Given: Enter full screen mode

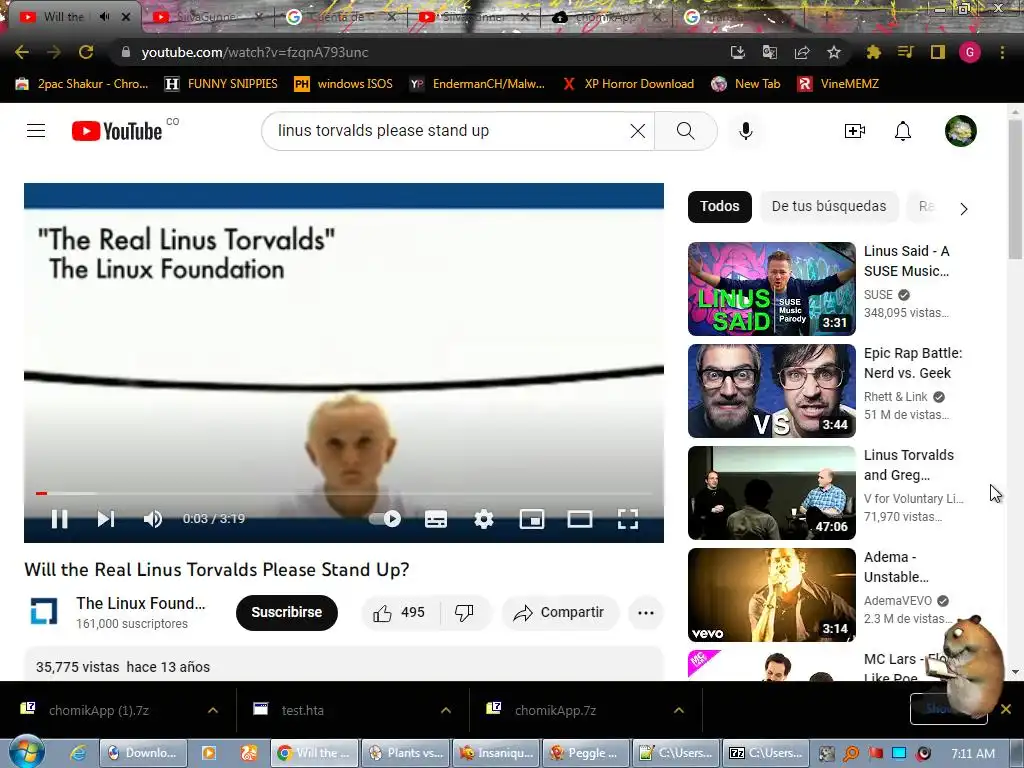Looking at the screenshot, I should pyautogui.click(x=628, y=519).
